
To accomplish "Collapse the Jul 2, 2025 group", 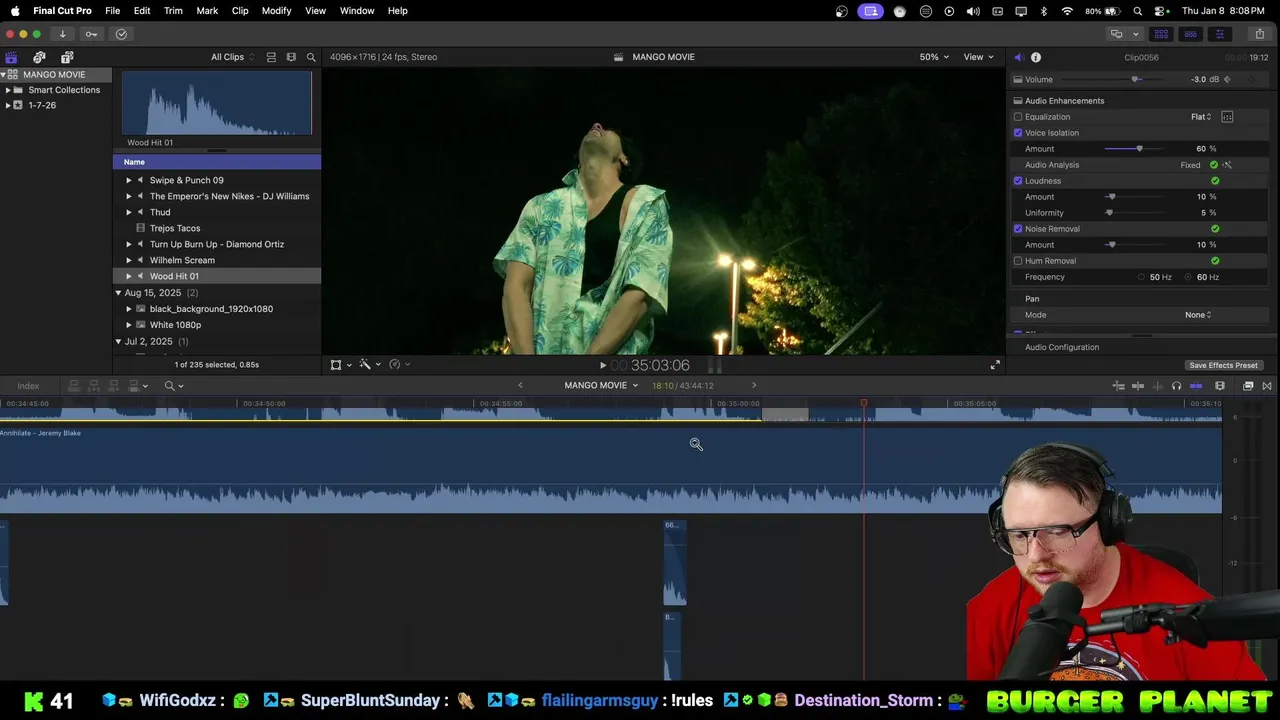I will 118,342.
